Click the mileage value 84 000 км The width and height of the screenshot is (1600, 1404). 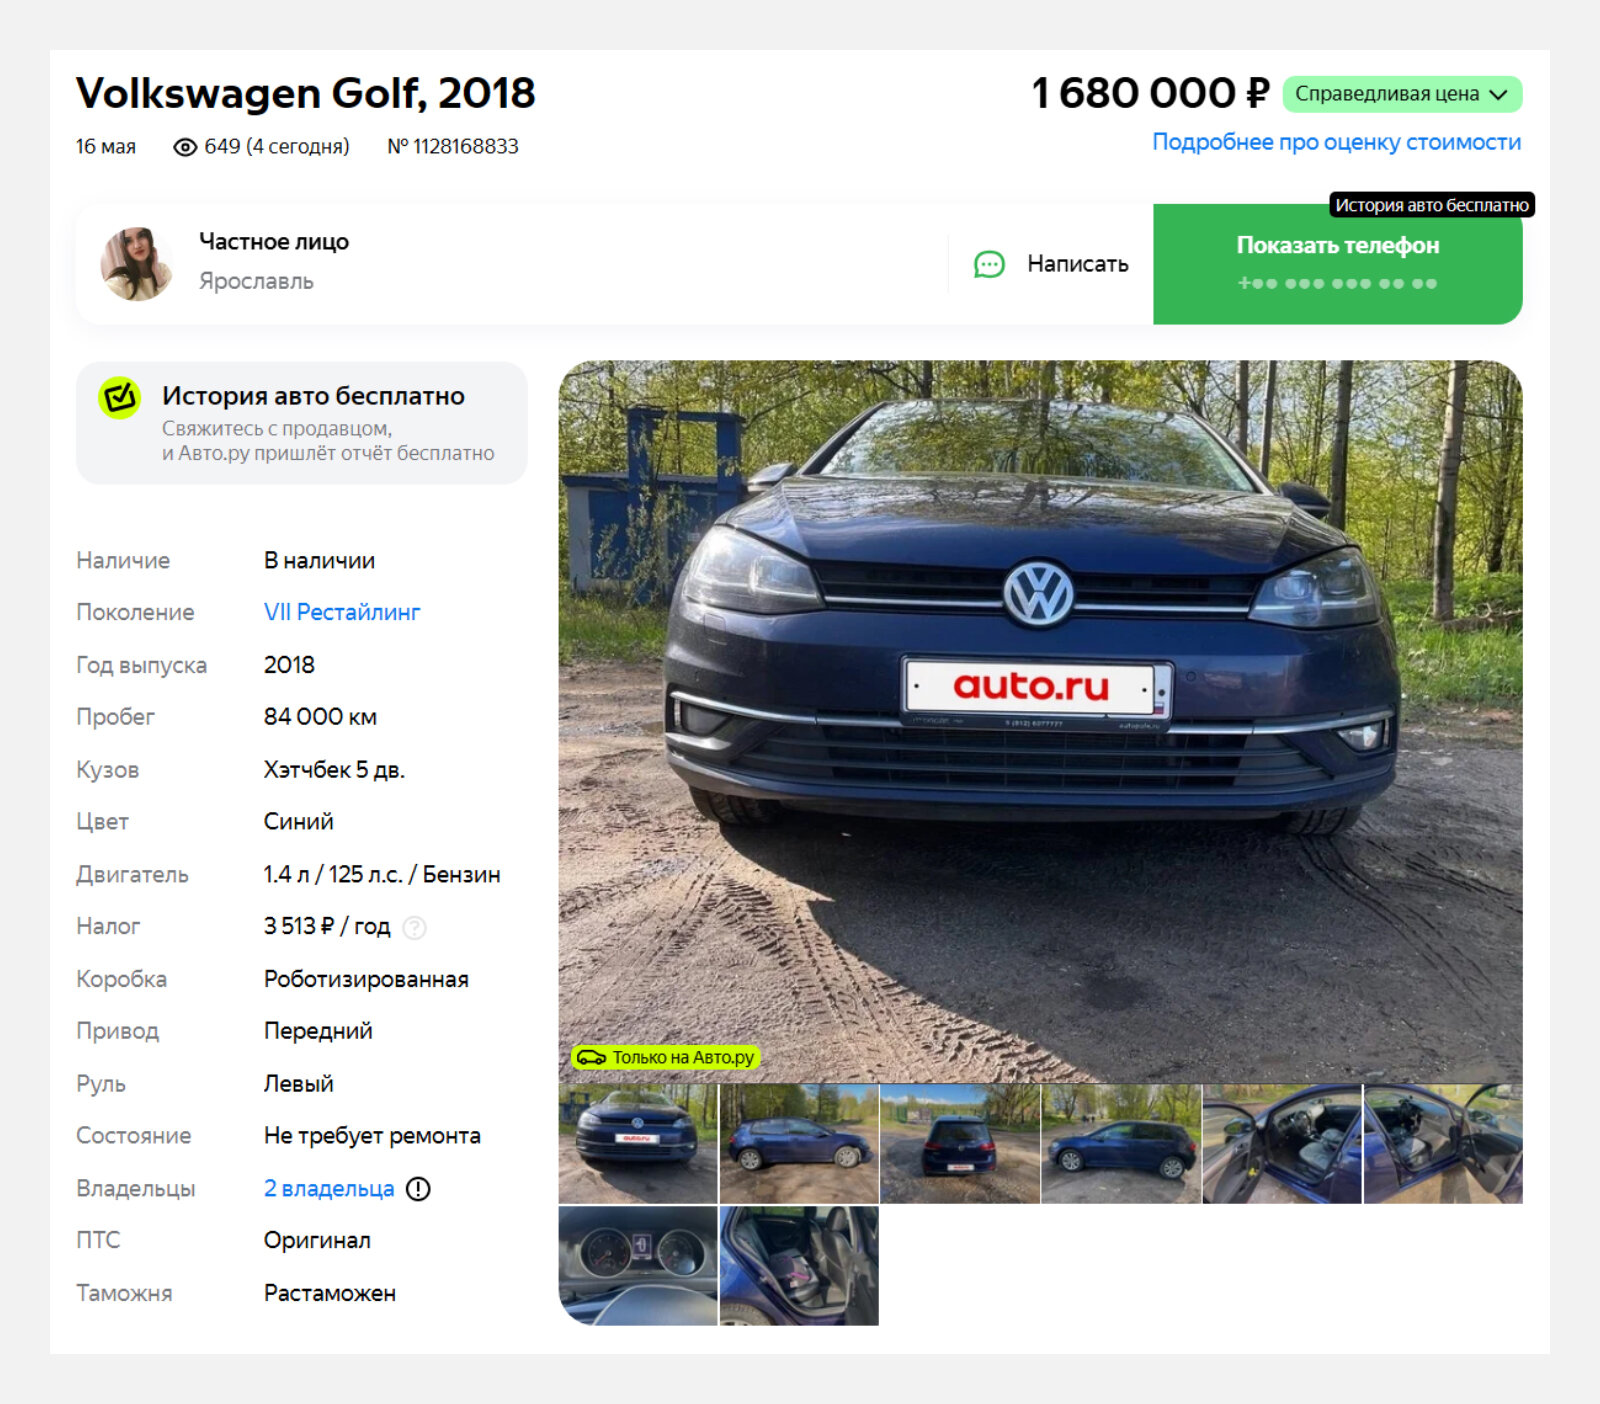tap(320, 717)
